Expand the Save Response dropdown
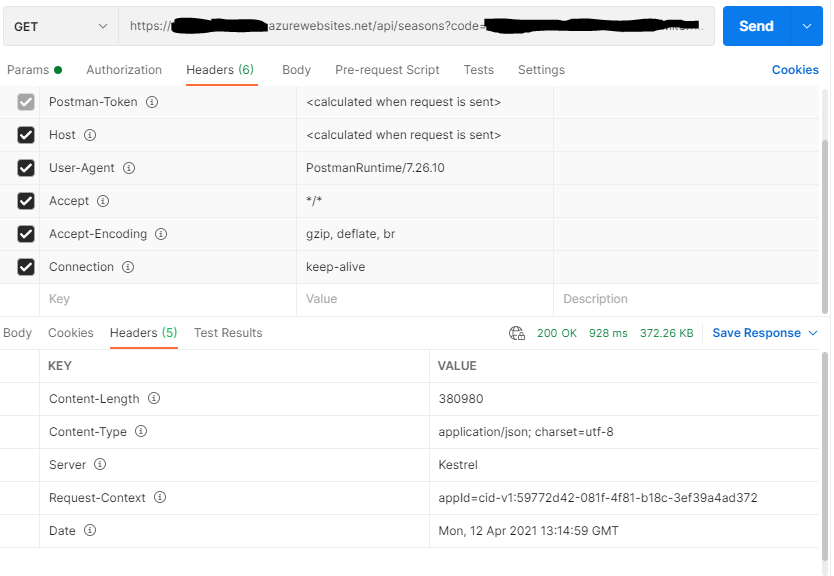Image resolution: width=834 pixels, height=576 pixels. [810, 332]
